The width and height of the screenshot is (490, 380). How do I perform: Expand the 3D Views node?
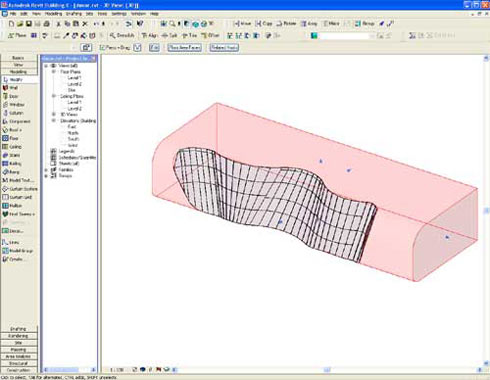click(x=53, y=114)
